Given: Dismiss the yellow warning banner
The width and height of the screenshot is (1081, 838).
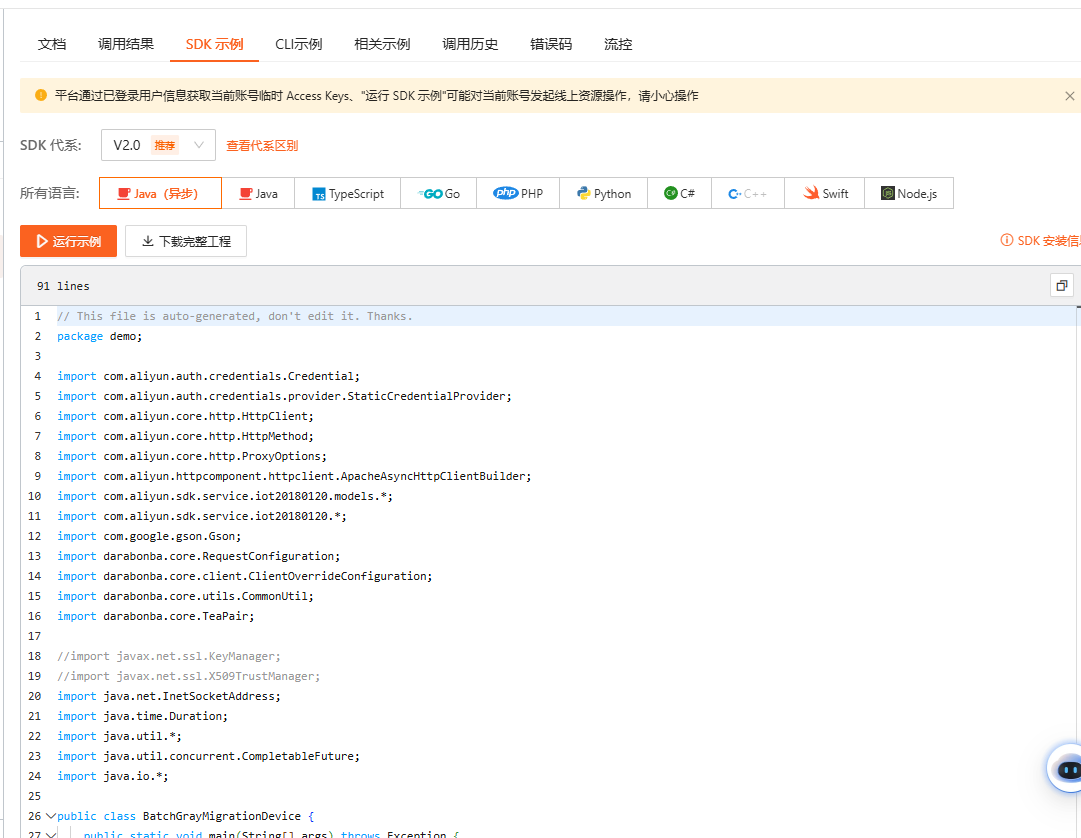Looking at the screenshot, I should (x=1069, y=96).
